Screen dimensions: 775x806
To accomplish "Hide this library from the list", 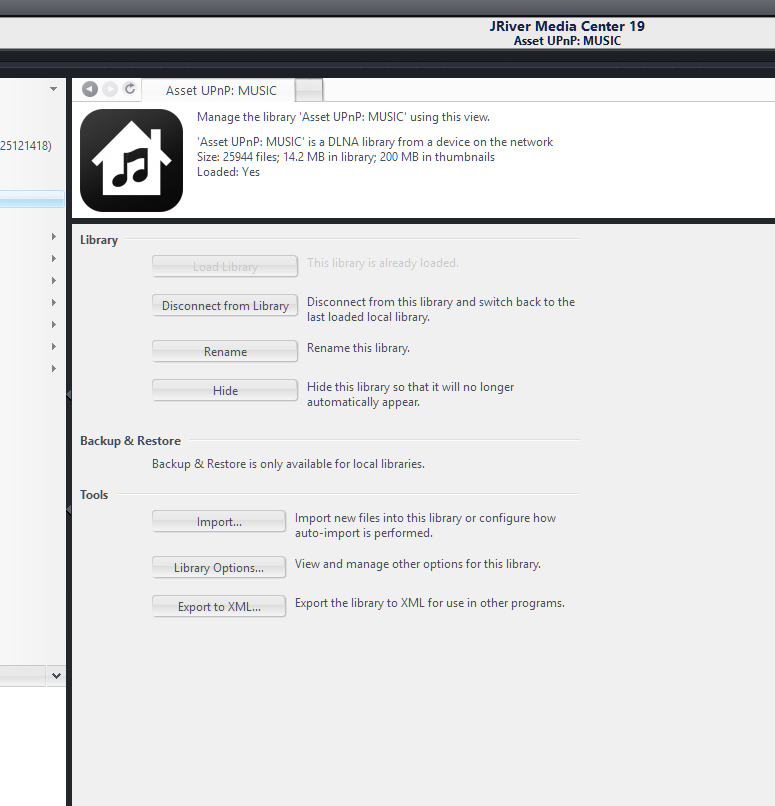I will tap(225, 391).
